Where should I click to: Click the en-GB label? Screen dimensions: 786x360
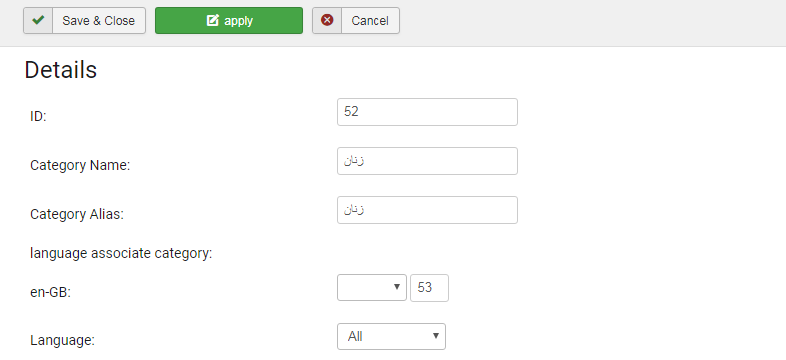pos(50,293)
